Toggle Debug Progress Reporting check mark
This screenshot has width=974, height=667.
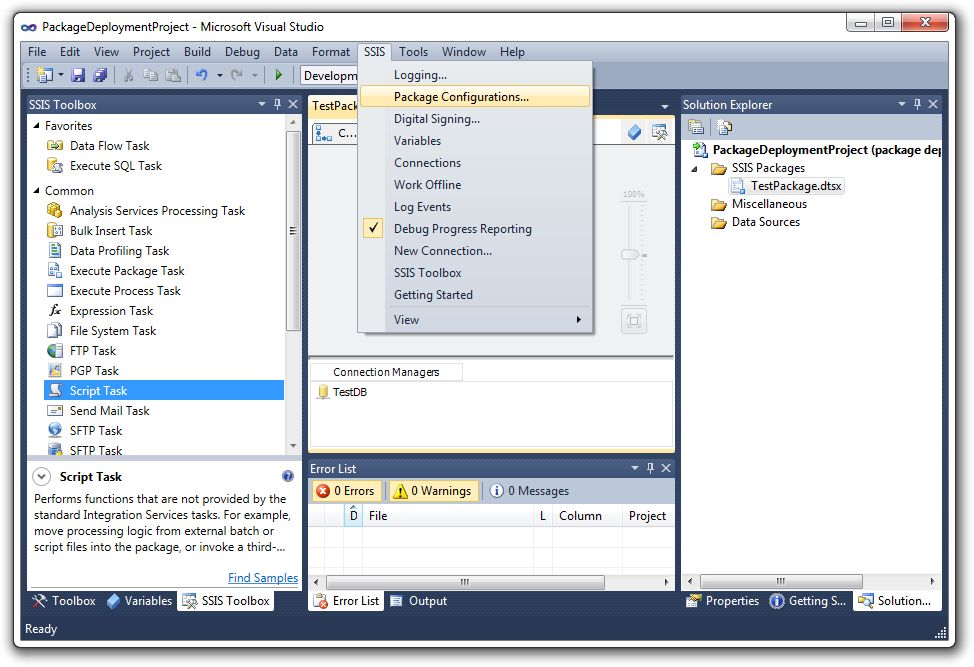(x=373, y=229)
